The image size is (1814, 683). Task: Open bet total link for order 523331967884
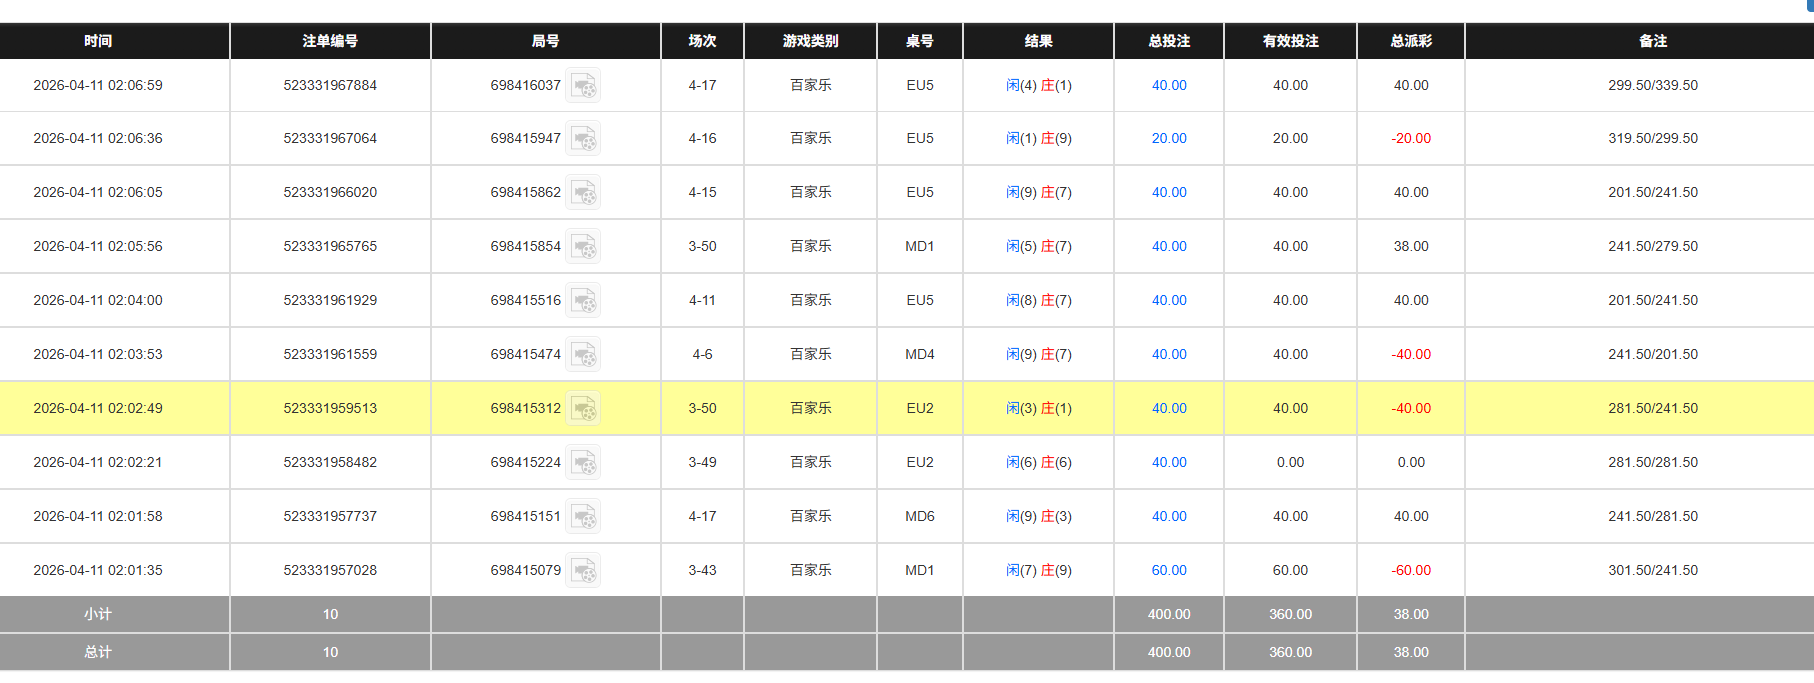pyautogui.click(x=1169, y=86)
